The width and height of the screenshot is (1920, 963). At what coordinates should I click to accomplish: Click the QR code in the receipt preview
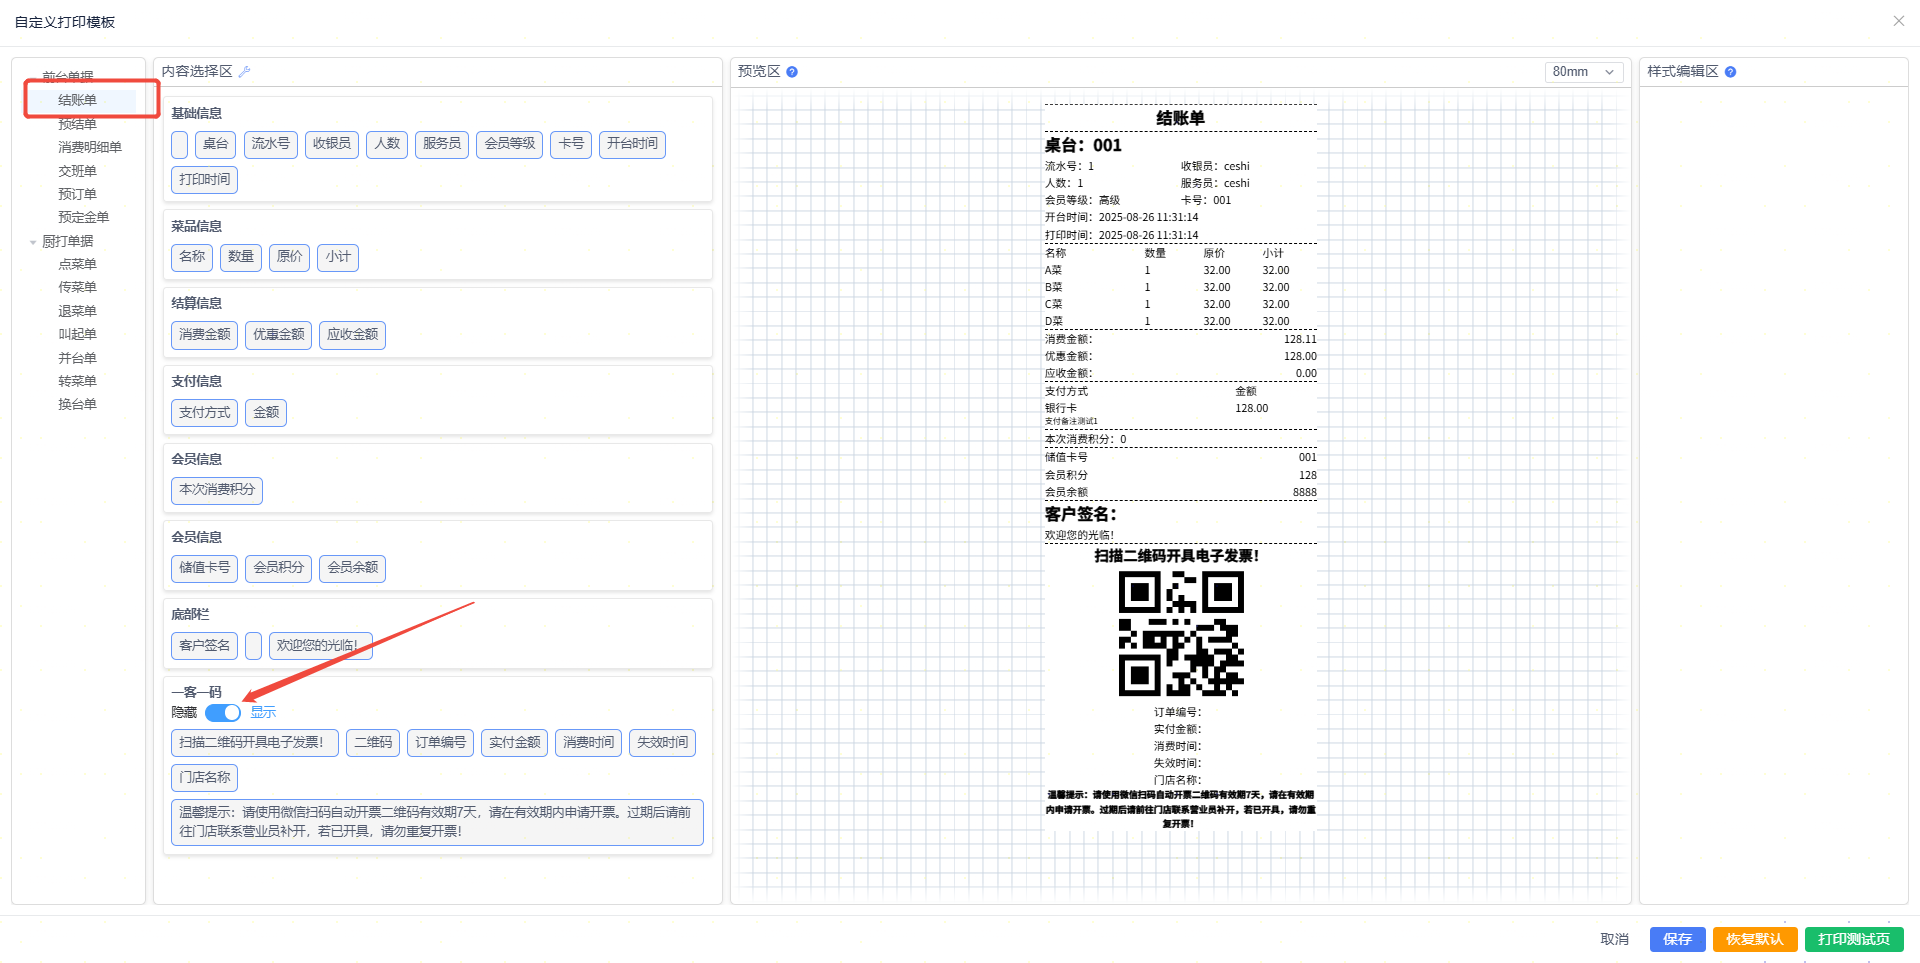point(1181,634)
